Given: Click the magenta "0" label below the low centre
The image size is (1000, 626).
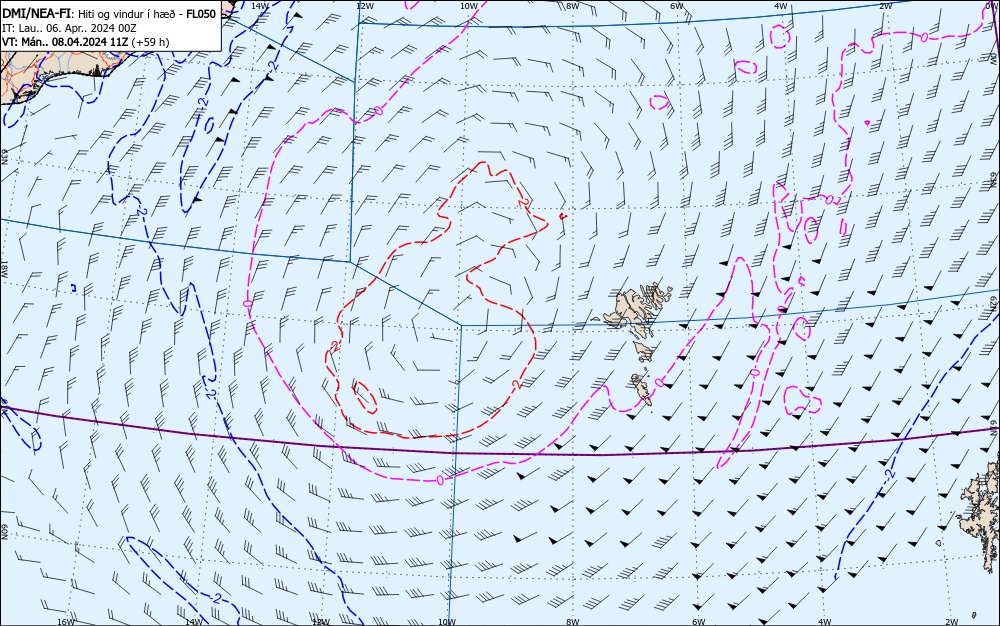Looking at the screenshot, I should coord(440,479).
